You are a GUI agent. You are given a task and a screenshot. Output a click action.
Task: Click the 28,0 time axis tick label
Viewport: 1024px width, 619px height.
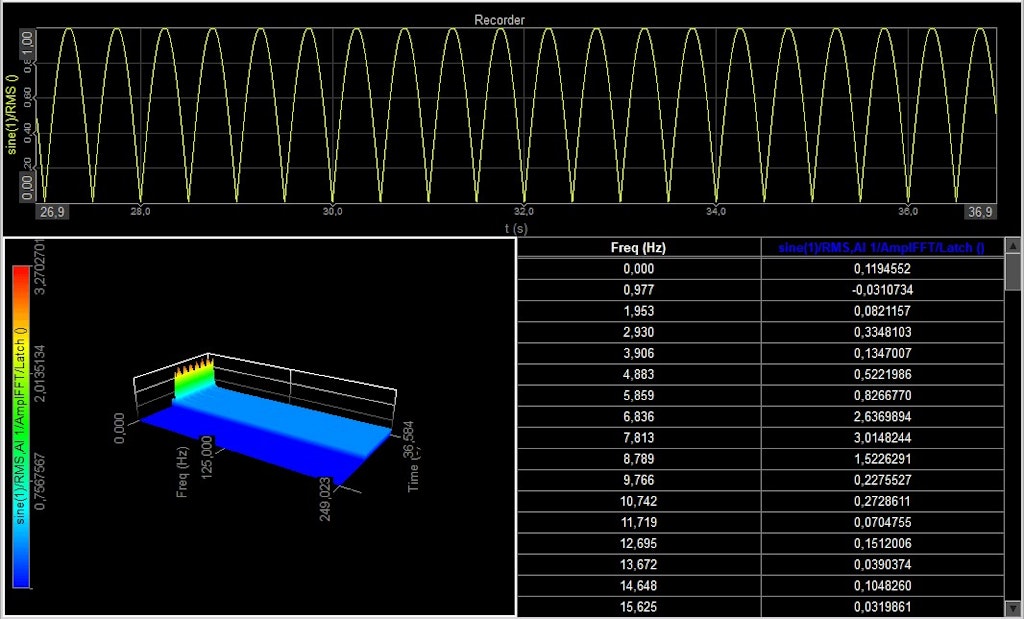tap(140, 212)
